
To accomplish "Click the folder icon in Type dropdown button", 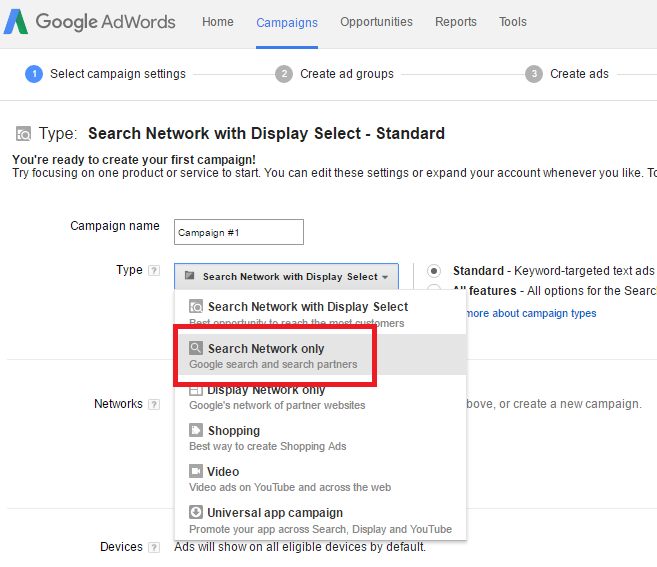I will pyautogui.click(x=190, y=275).
